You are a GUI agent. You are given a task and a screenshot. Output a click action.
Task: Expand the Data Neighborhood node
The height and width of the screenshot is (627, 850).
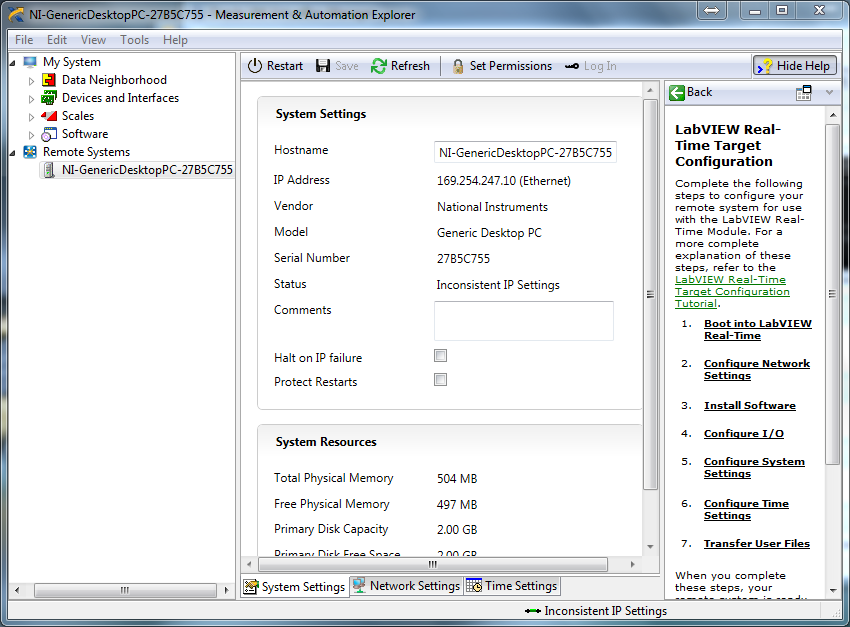coord(31,80)
